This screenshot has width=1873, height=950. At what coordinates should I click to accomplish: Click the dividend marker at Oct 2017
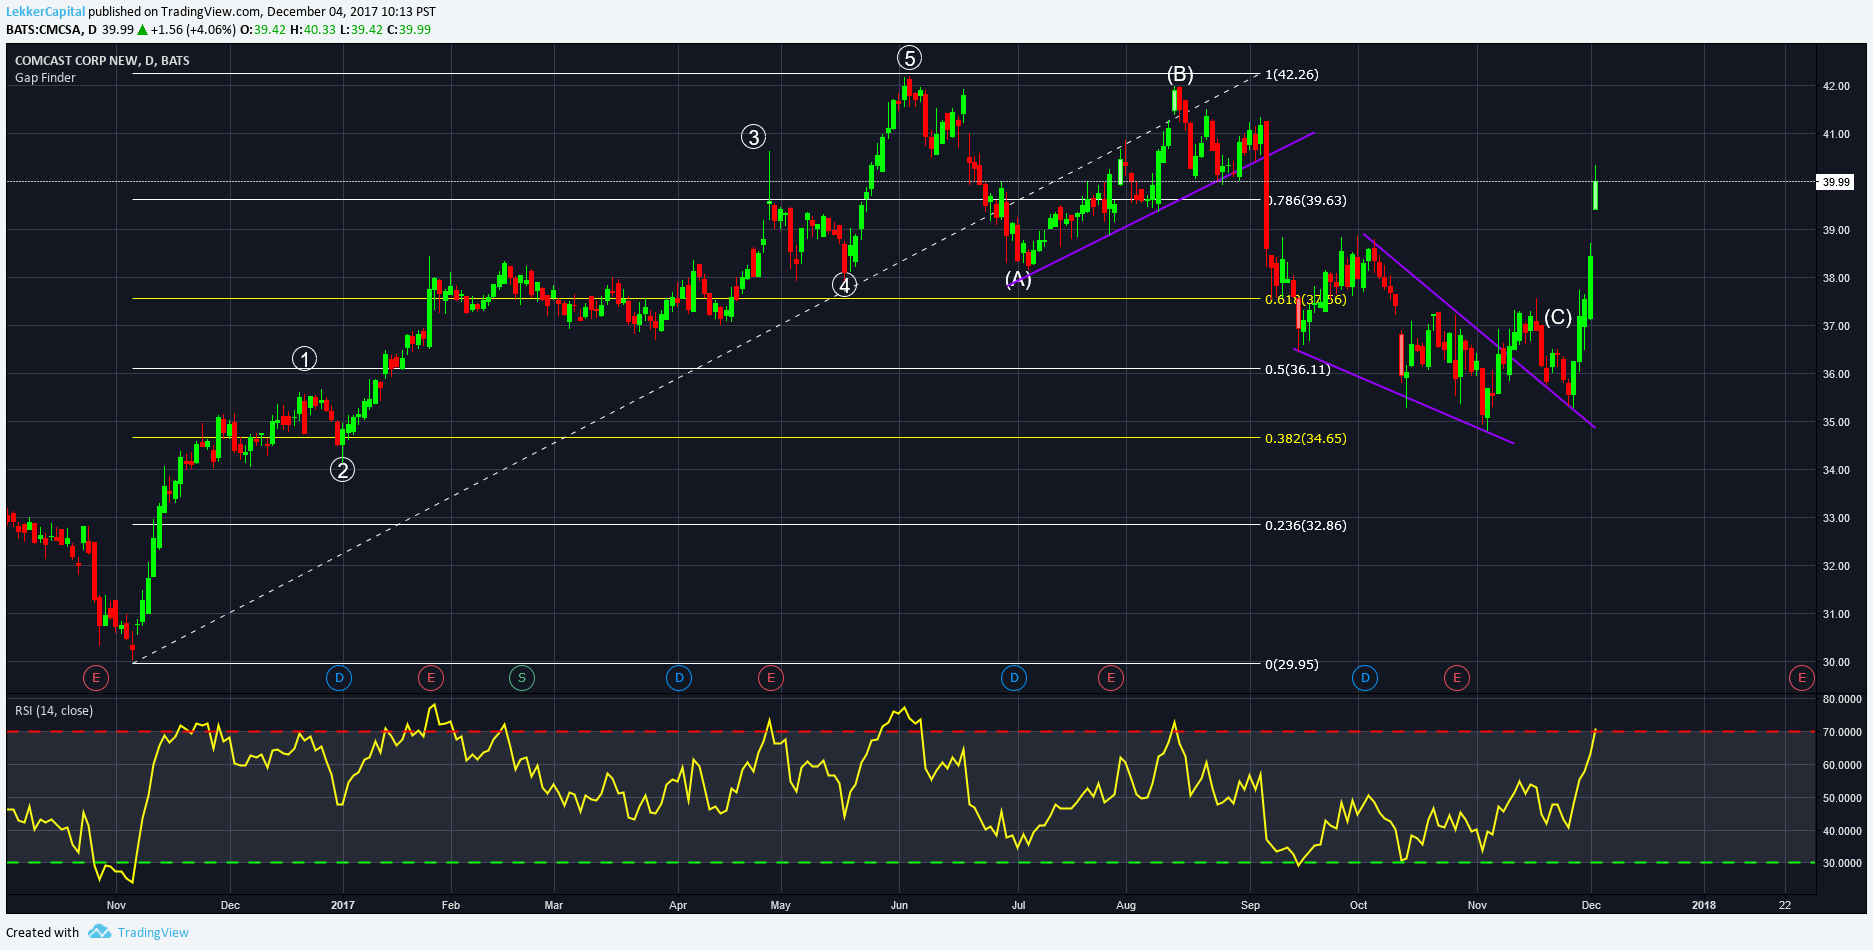1365,678
